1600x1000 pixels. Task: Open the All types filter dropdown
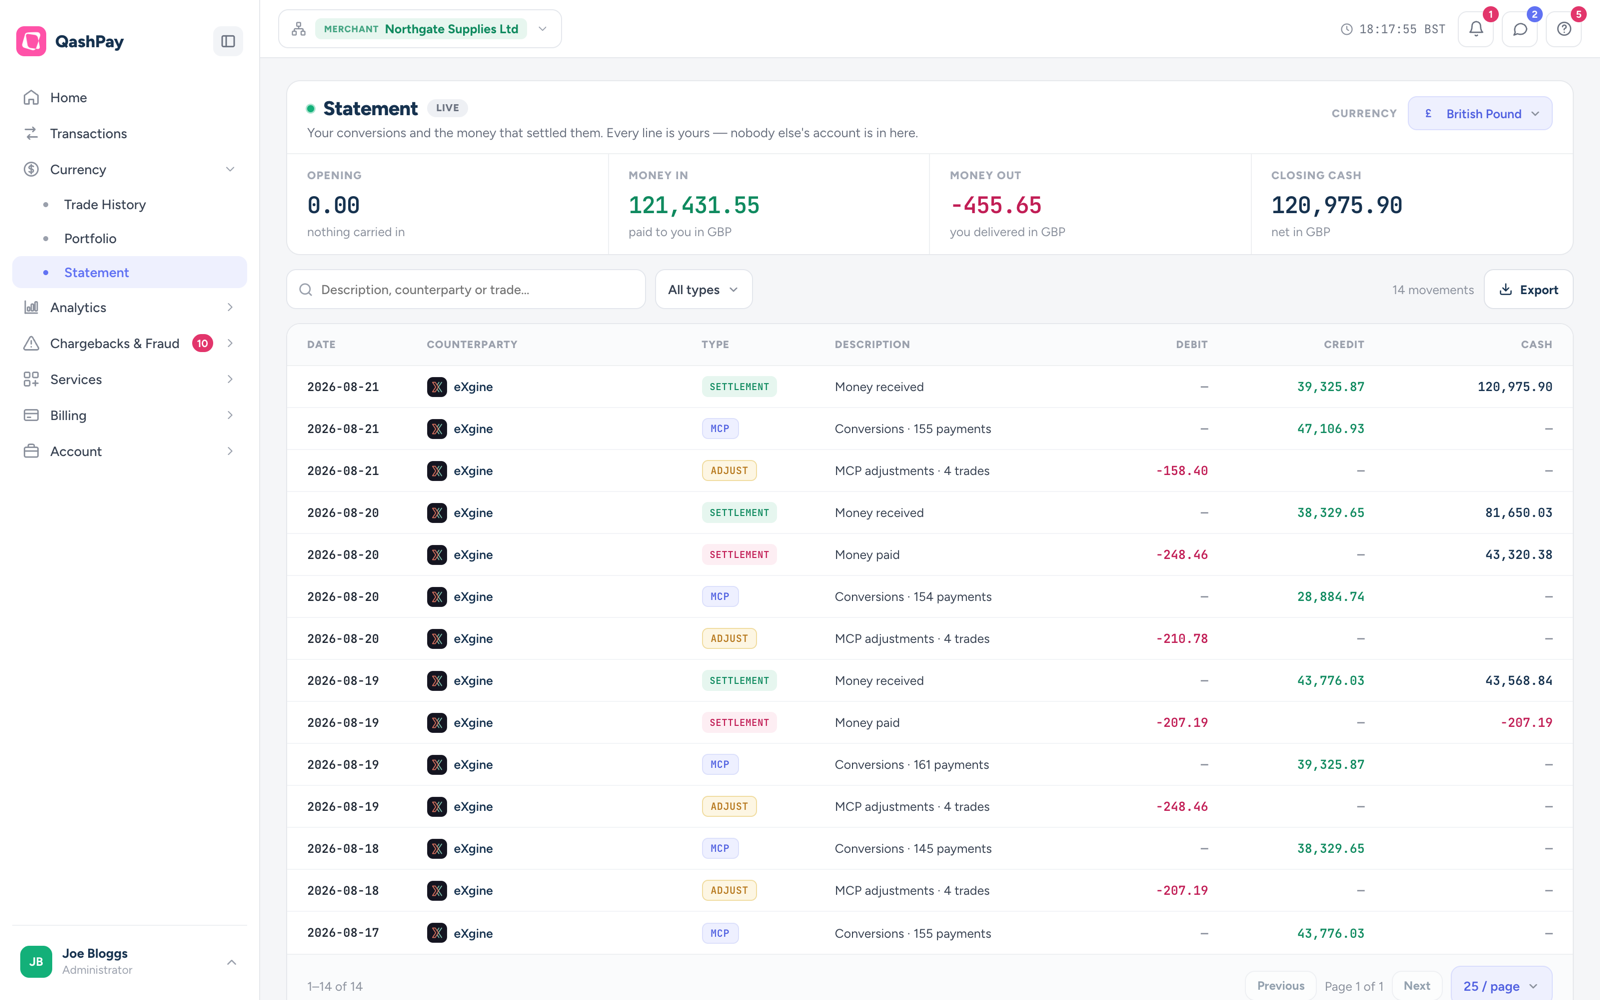pos(704,290)
